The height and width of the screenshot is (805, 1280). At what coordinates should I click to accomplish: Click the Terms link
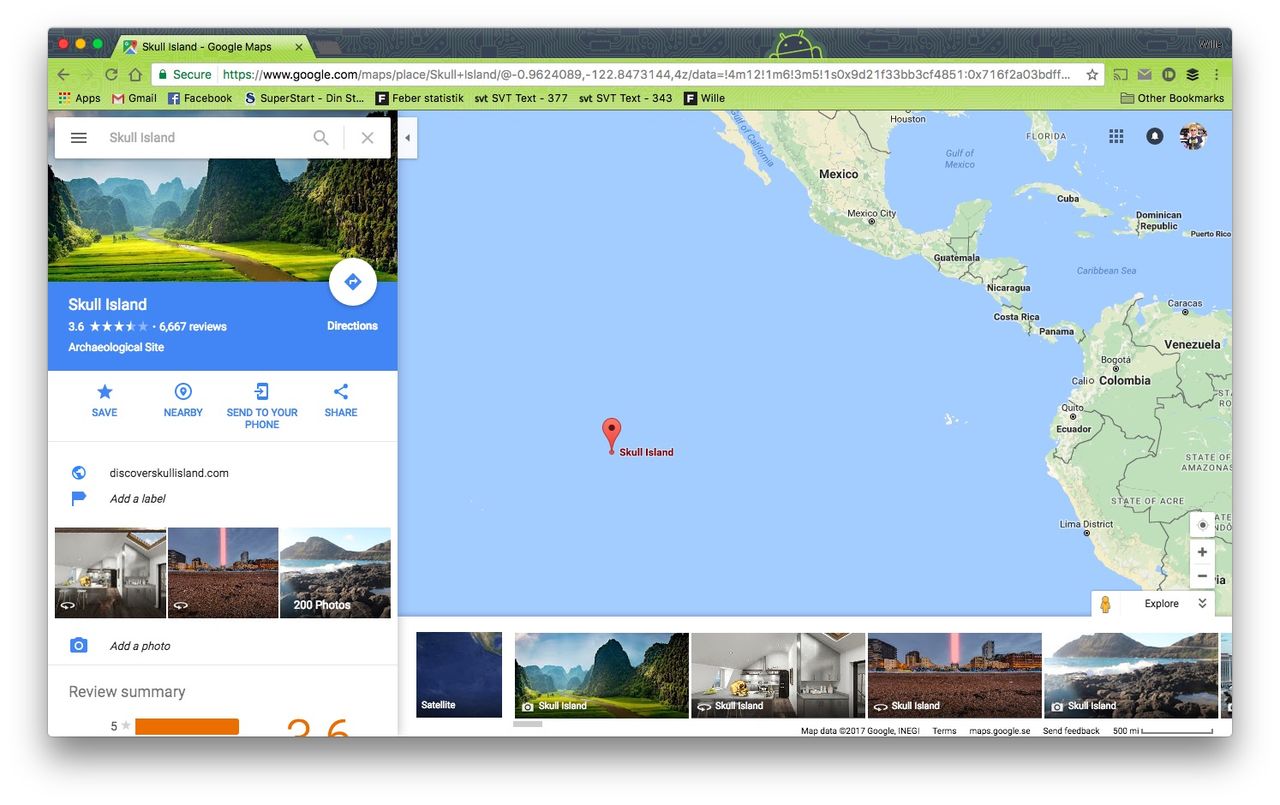[x=944, y=731]
